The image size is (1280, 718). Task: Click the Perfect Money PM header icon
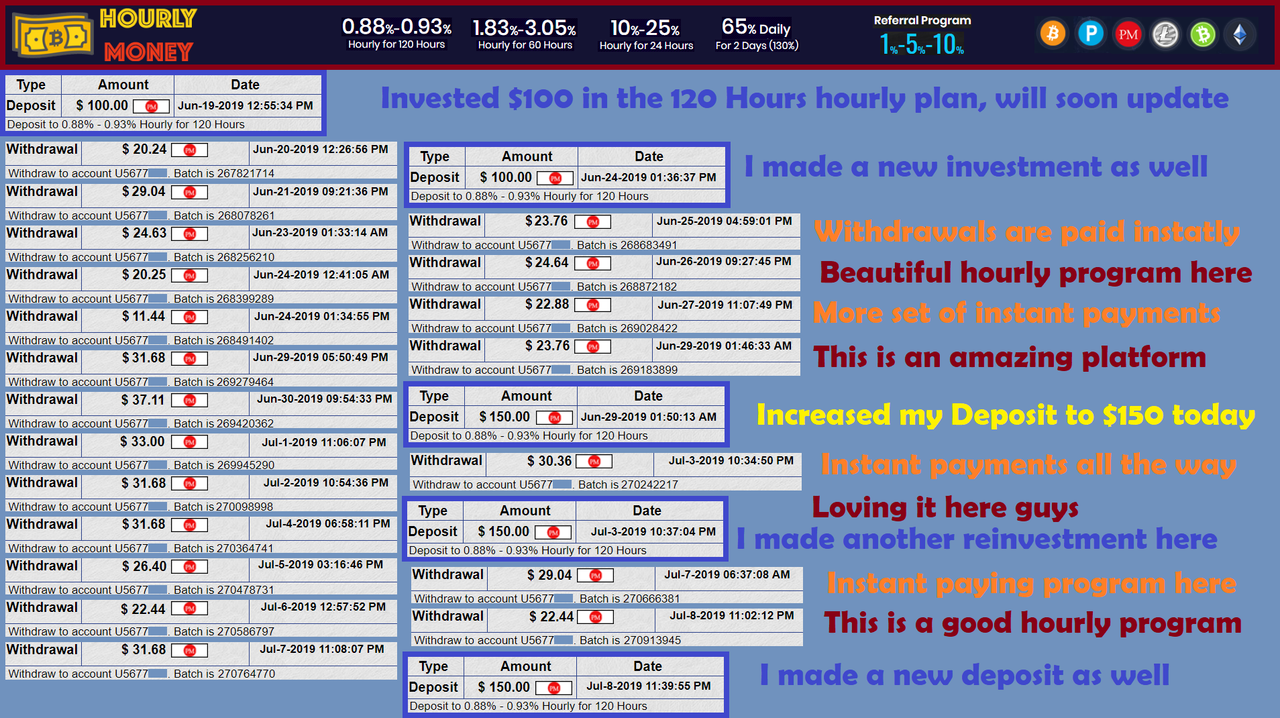tap(1128, 34)
